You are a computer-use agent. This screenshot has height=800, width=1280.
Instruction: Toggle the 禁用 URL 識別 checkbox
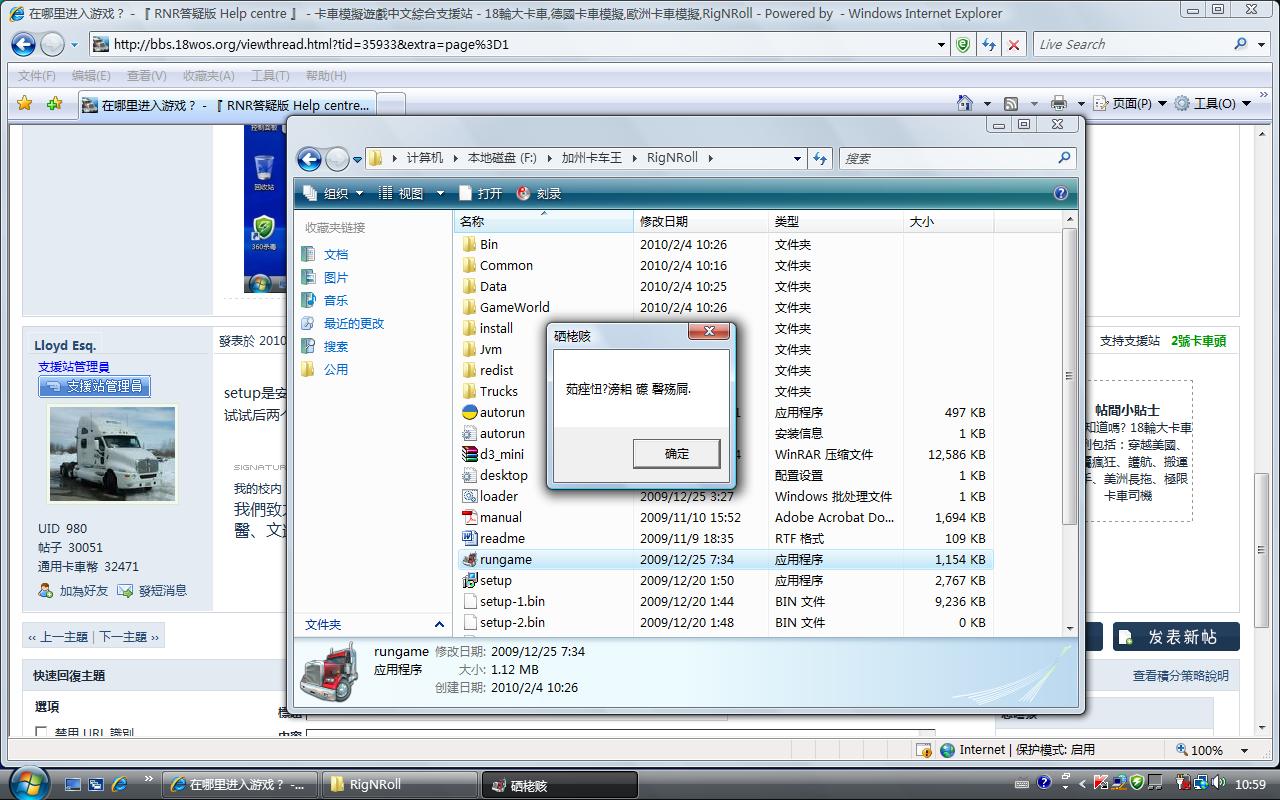(x=41, y=732)
